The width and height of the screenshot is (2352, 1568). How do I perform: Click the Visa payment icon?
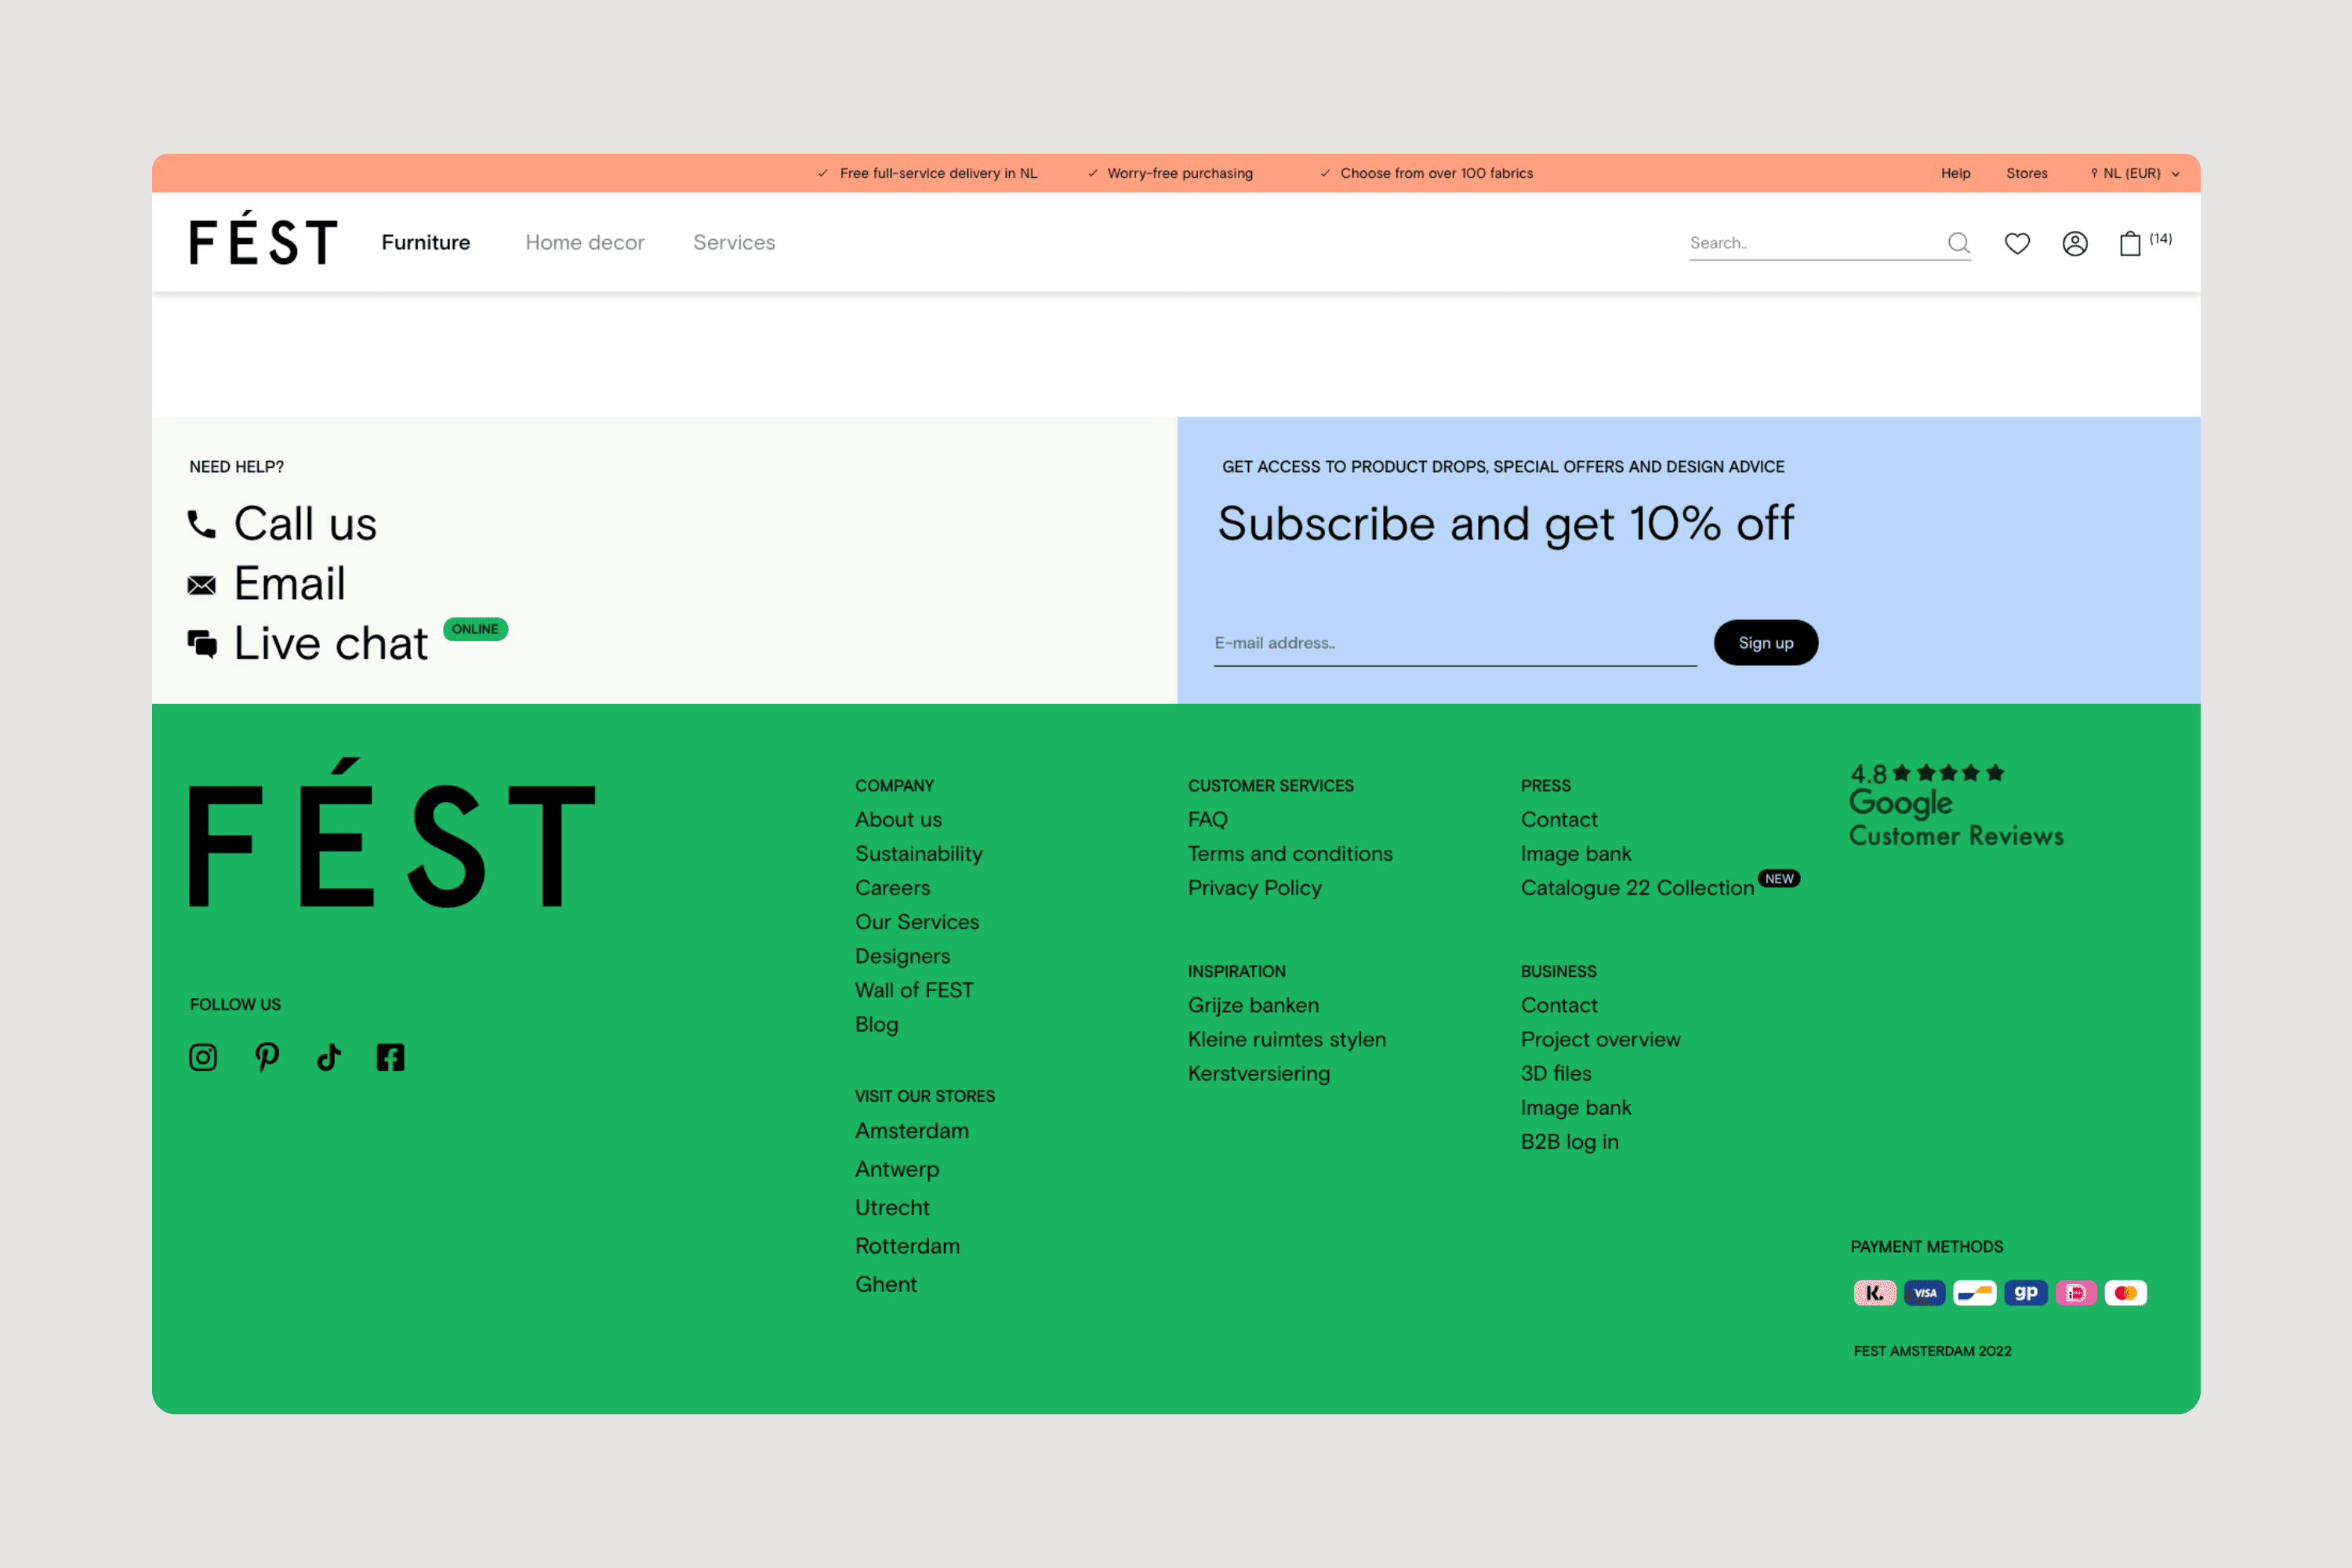1924,1293
